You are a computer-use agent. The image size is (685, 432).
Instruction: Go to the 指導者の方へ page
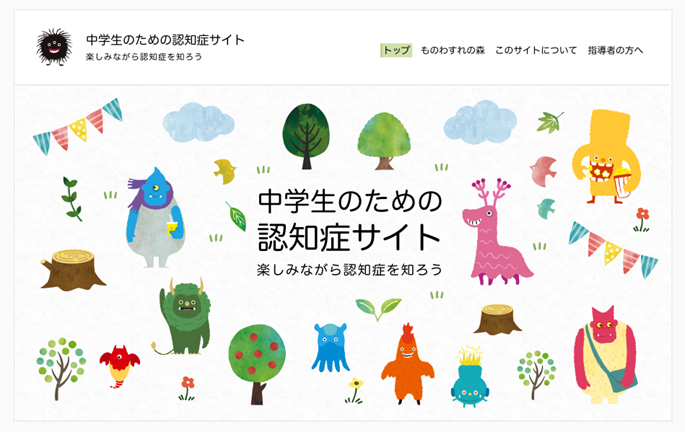click(615, 50)
